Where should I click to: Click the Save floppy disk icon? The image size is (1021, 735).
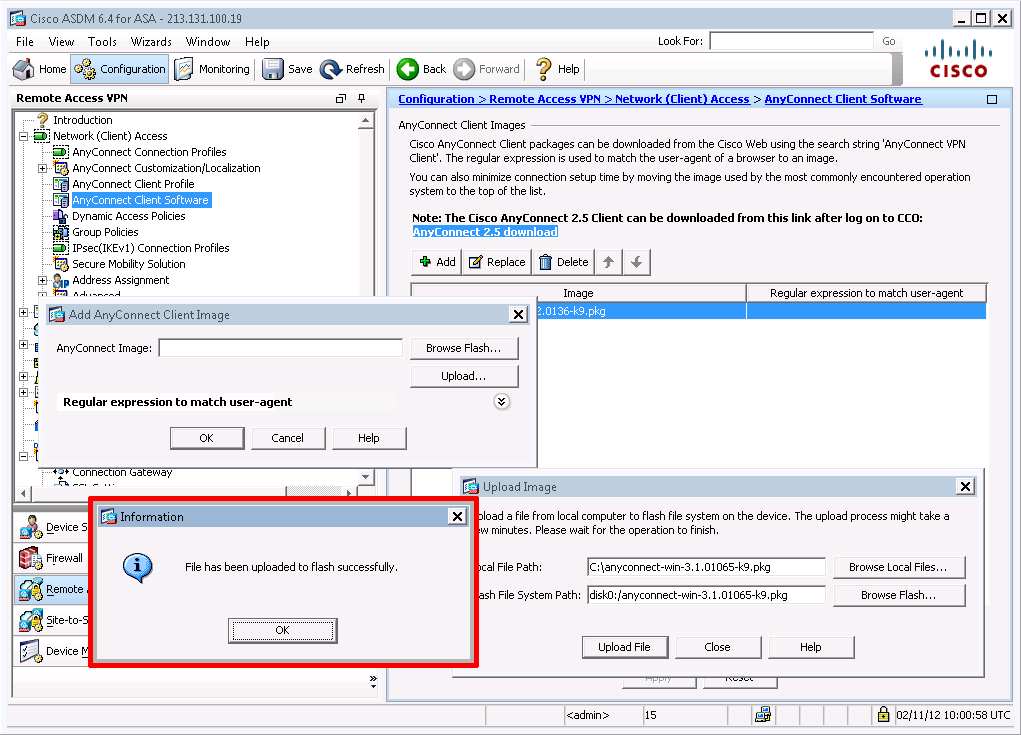coord(273,69)
